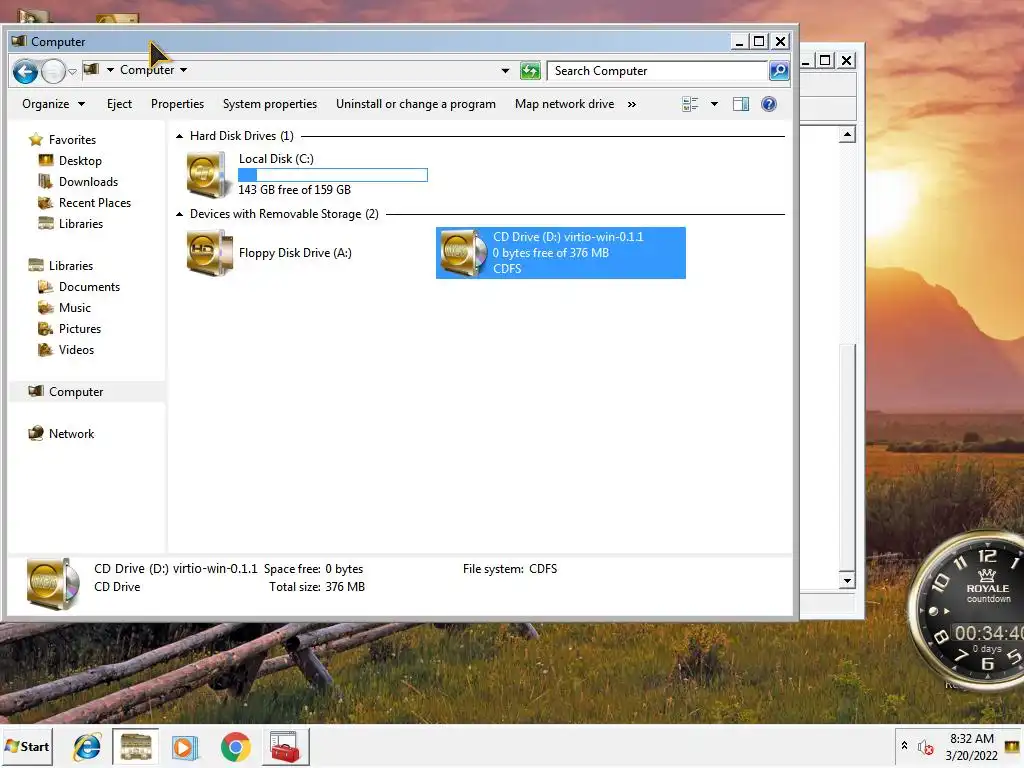
Task: Click the CD Drive icon in details pane
Action: click(54, 583)
